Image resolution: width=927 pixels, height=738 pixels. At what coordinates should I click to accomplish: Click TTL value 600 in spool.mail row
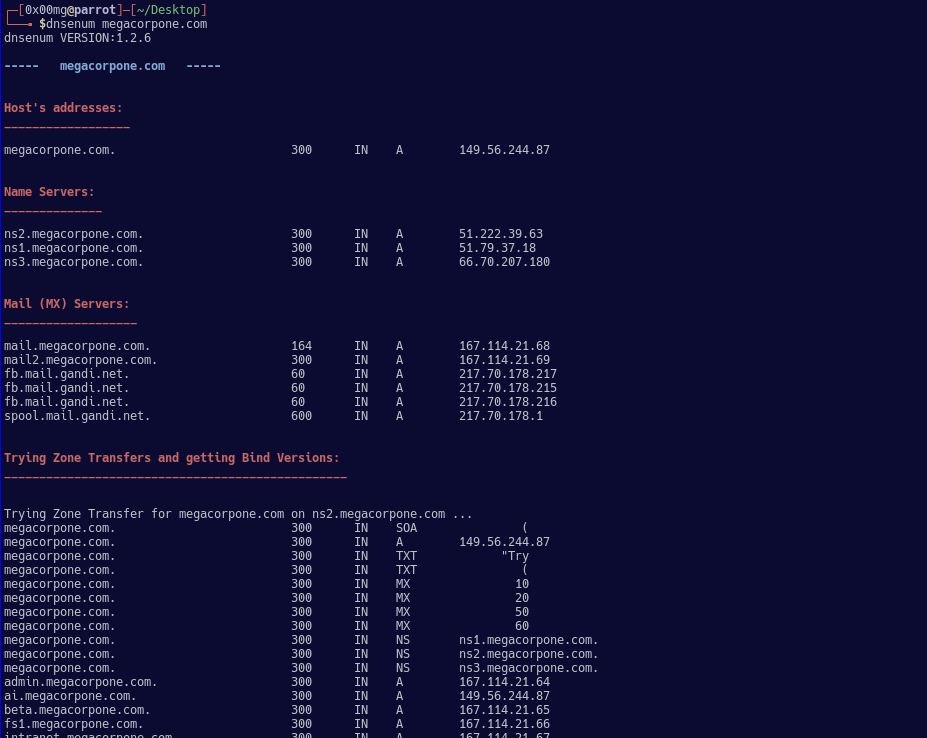pos(302,416)
